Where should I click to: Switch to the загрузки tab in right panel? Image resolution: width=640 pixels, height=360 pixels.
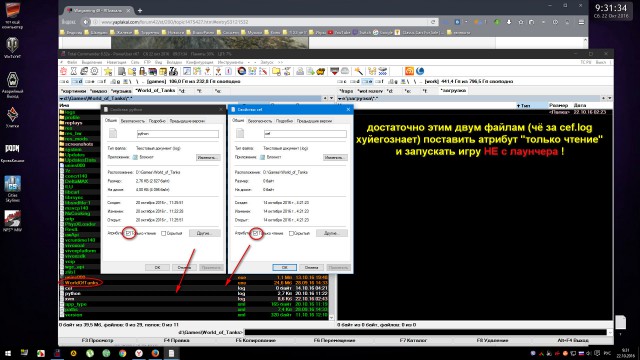pyautogui.click(x=453, y=91)
